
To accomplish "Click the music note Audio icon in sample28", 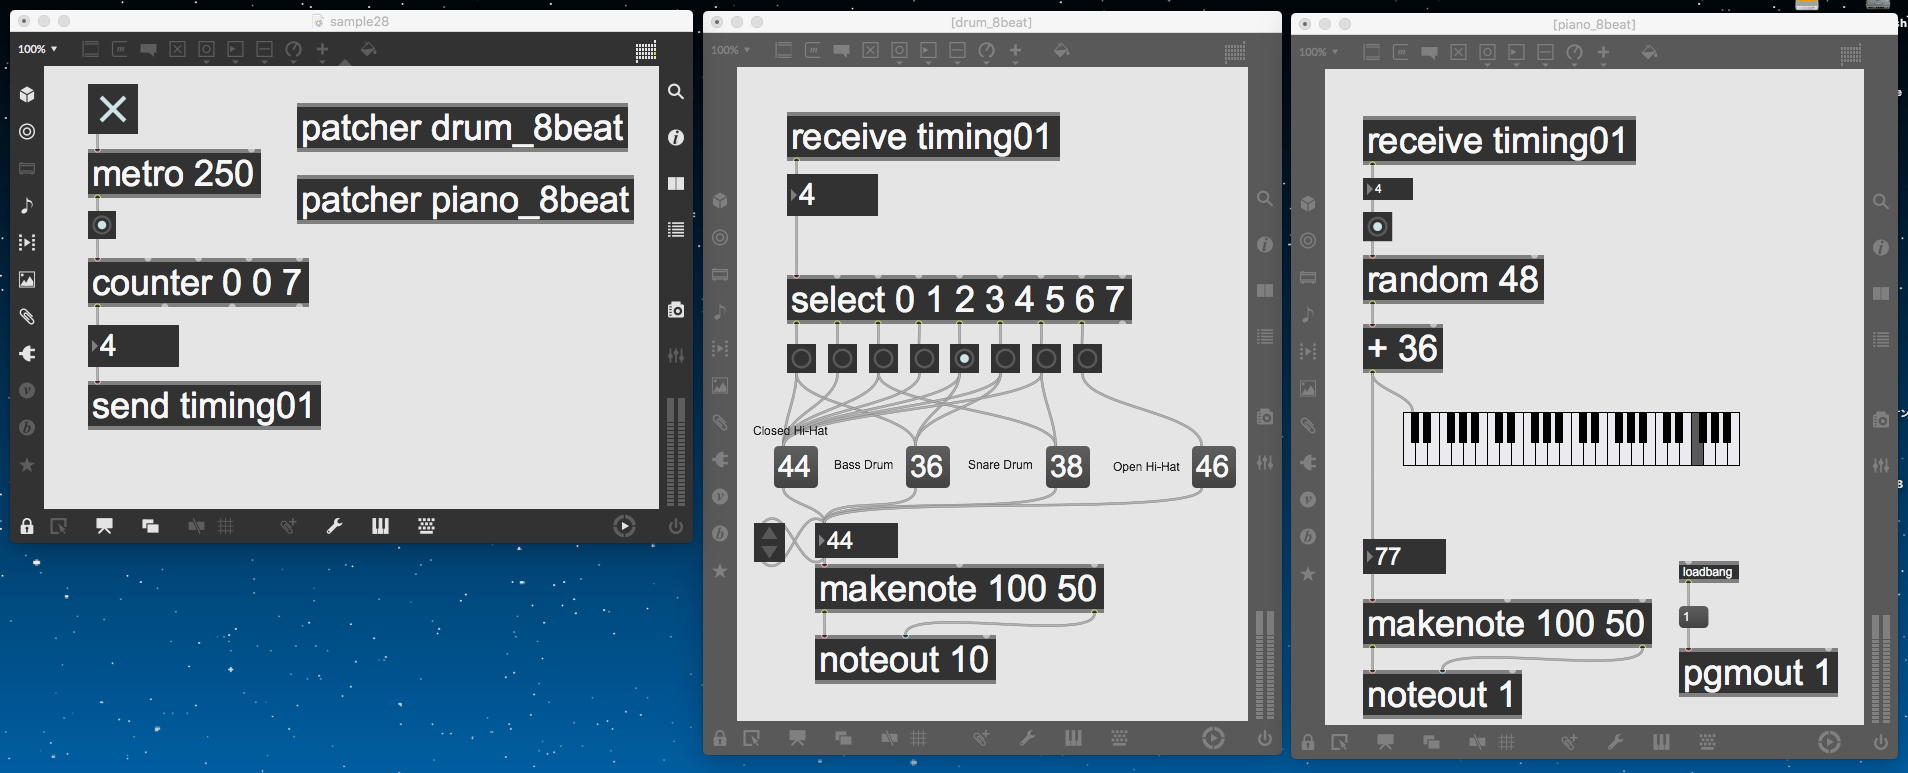I will coord(27,205).
